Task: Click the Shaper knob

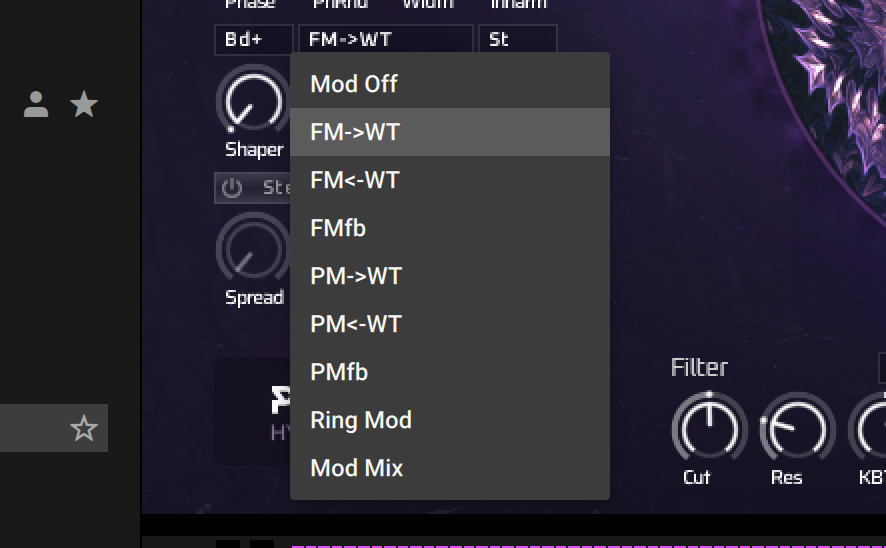Action: [253, 102]
